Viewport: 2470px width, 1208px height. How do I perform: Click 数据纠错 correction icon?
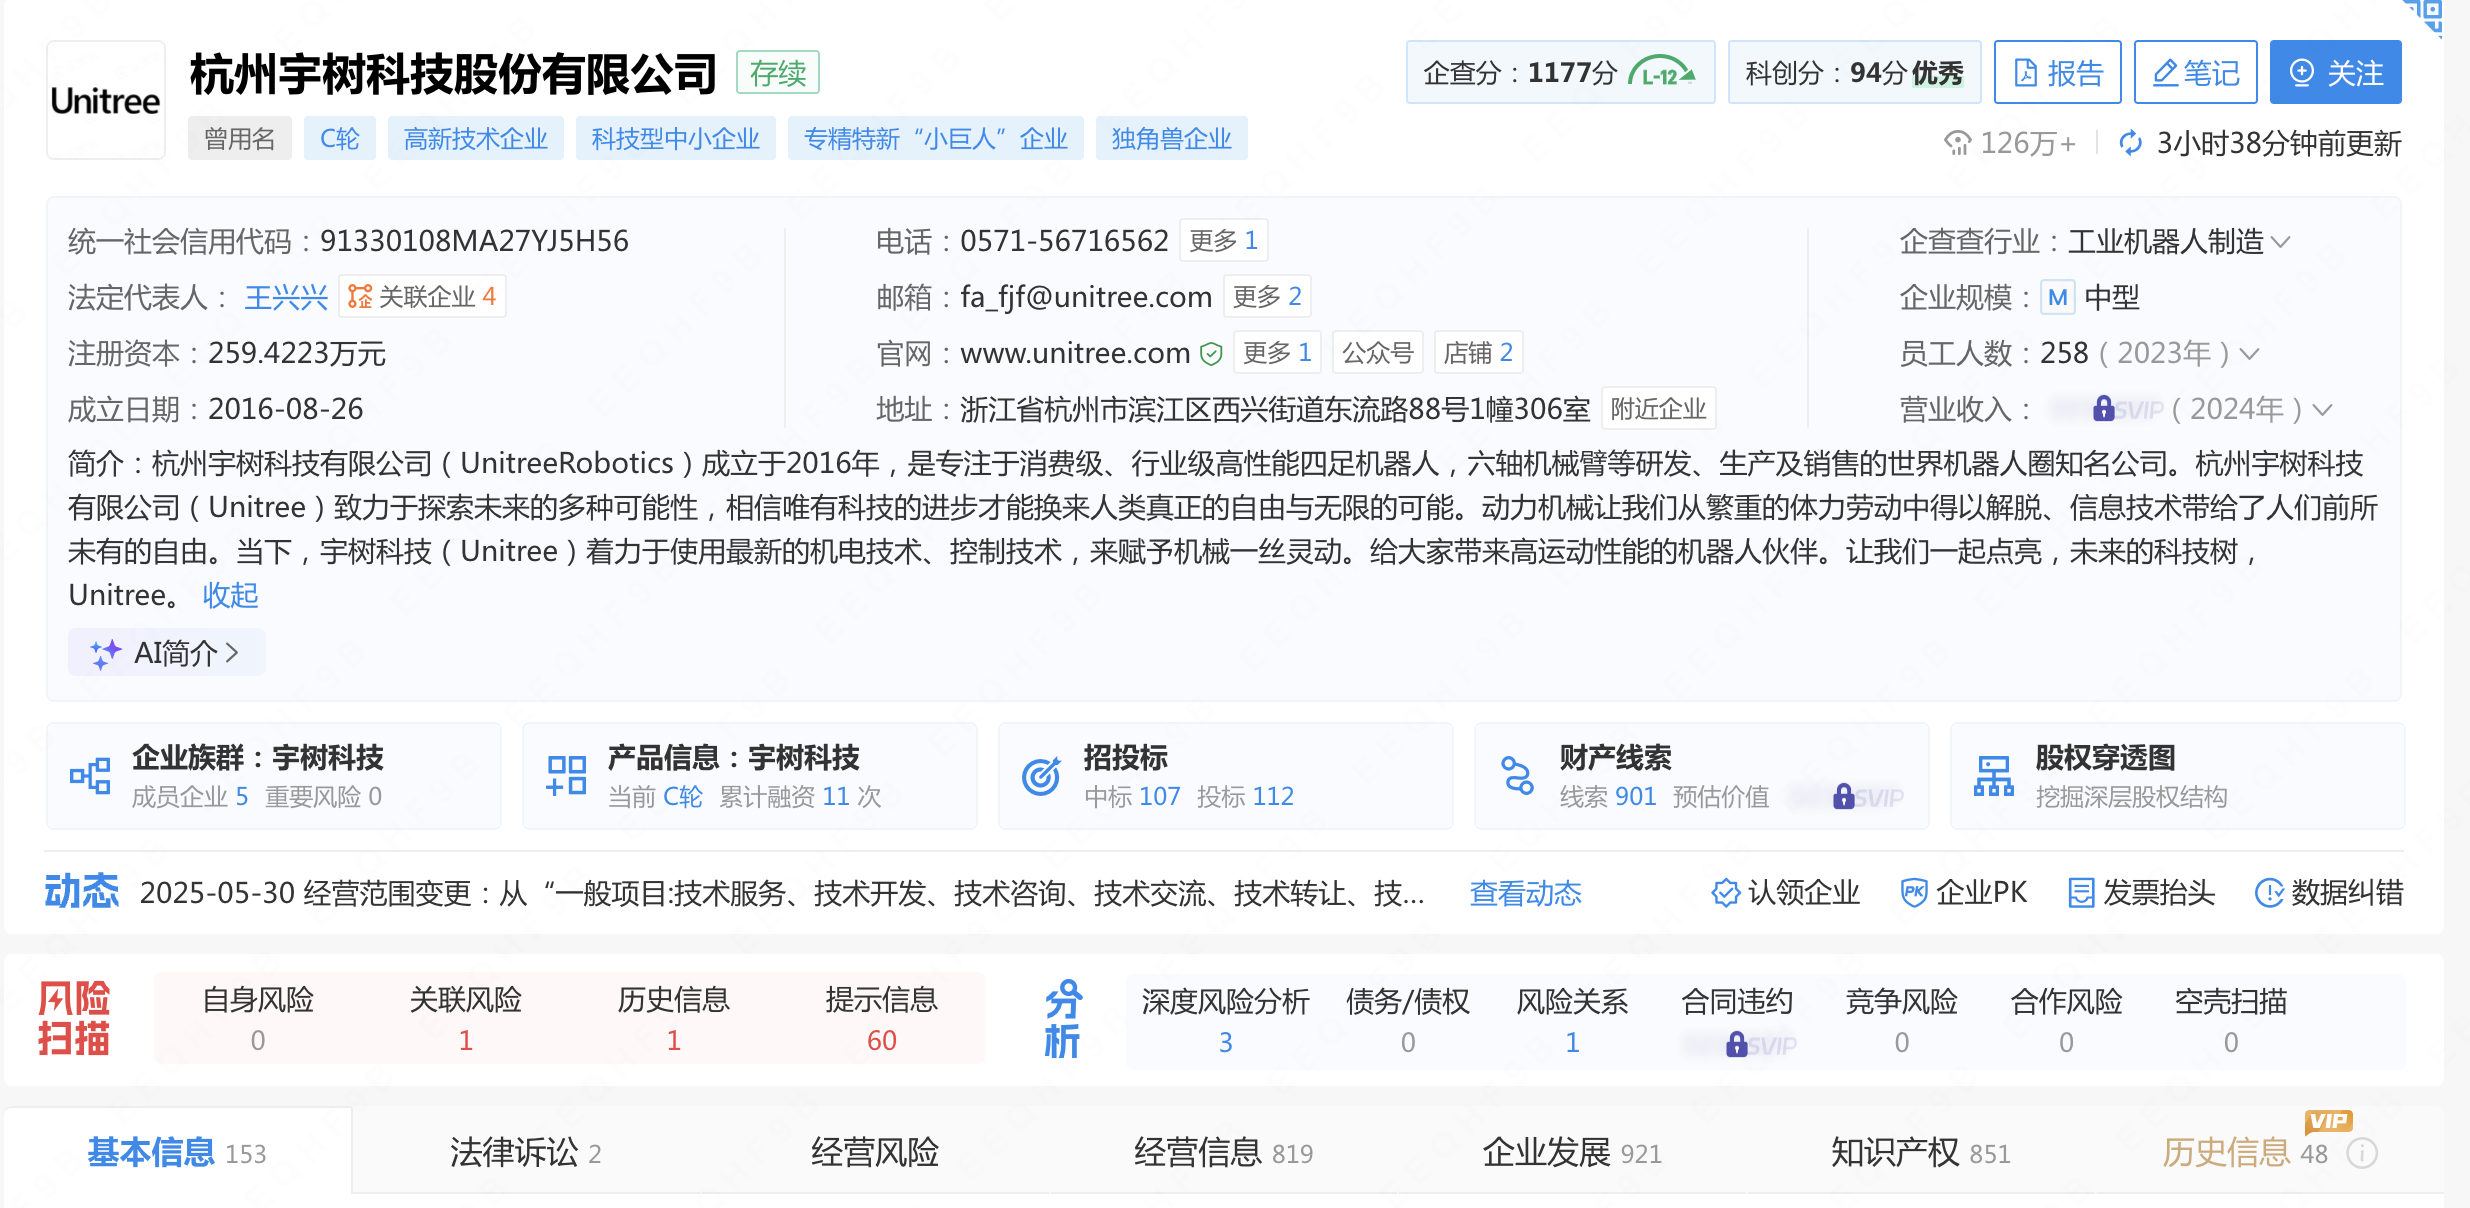click(2269, 893)
